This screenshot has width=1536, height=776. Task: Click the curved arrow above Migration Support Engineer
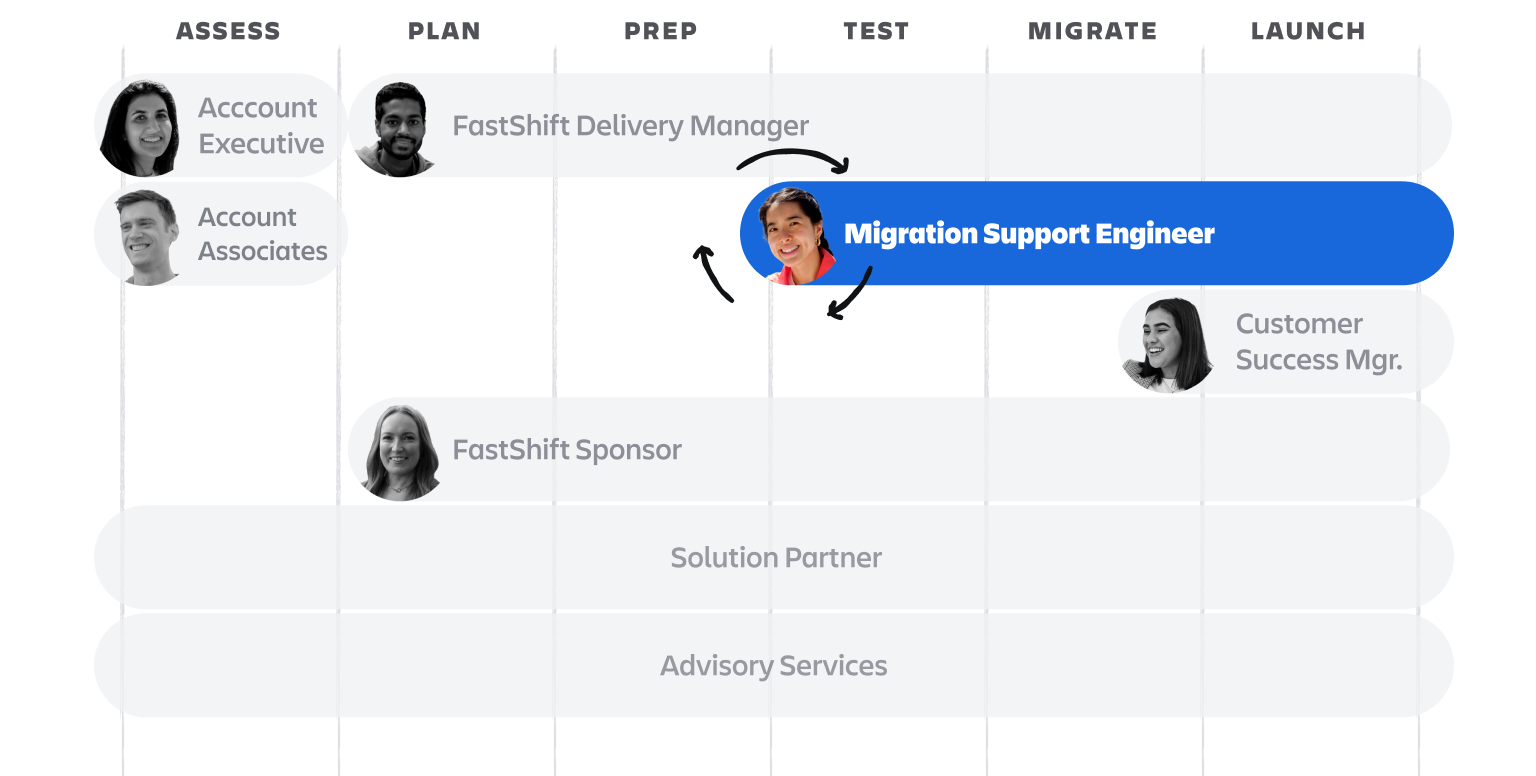[793, 158]
